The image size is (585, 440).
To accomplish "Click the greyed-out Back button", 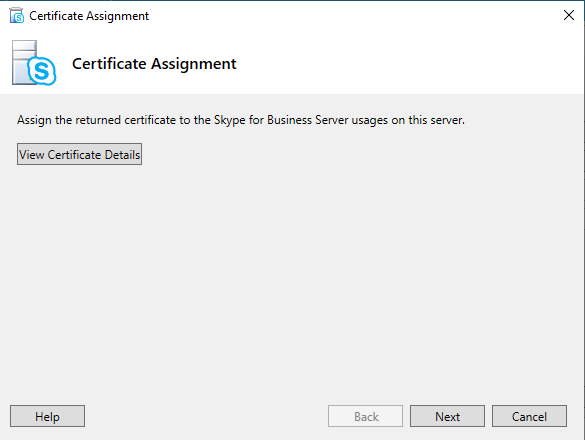I will click(365, 416).
